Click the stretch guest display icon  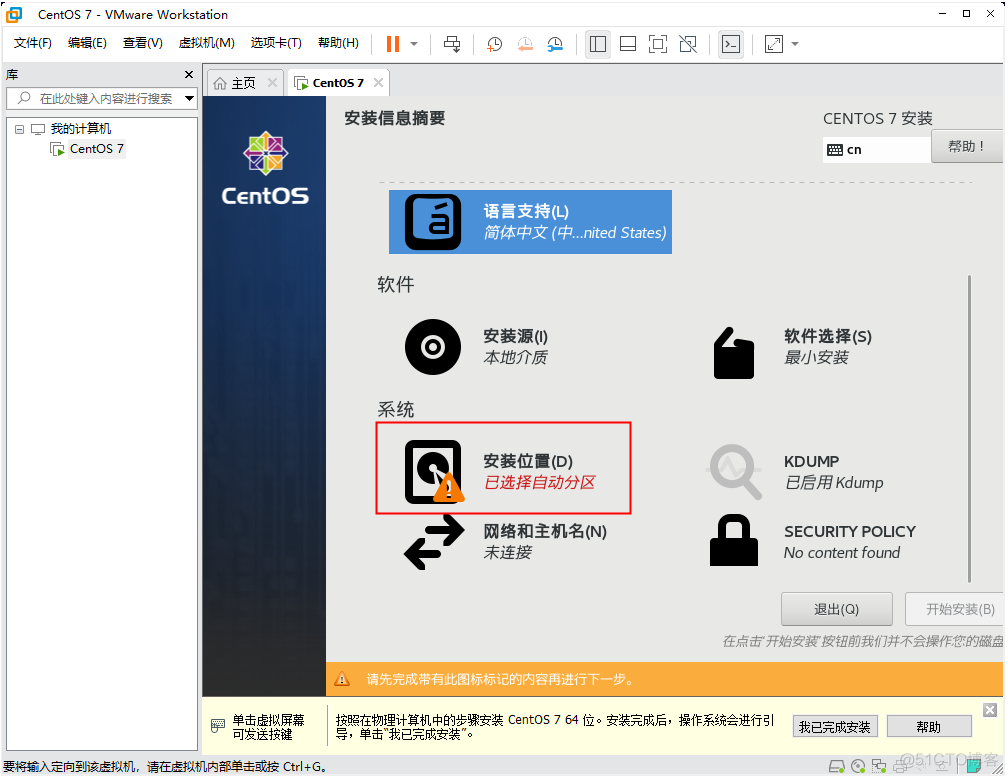click(x=773, y=44)
